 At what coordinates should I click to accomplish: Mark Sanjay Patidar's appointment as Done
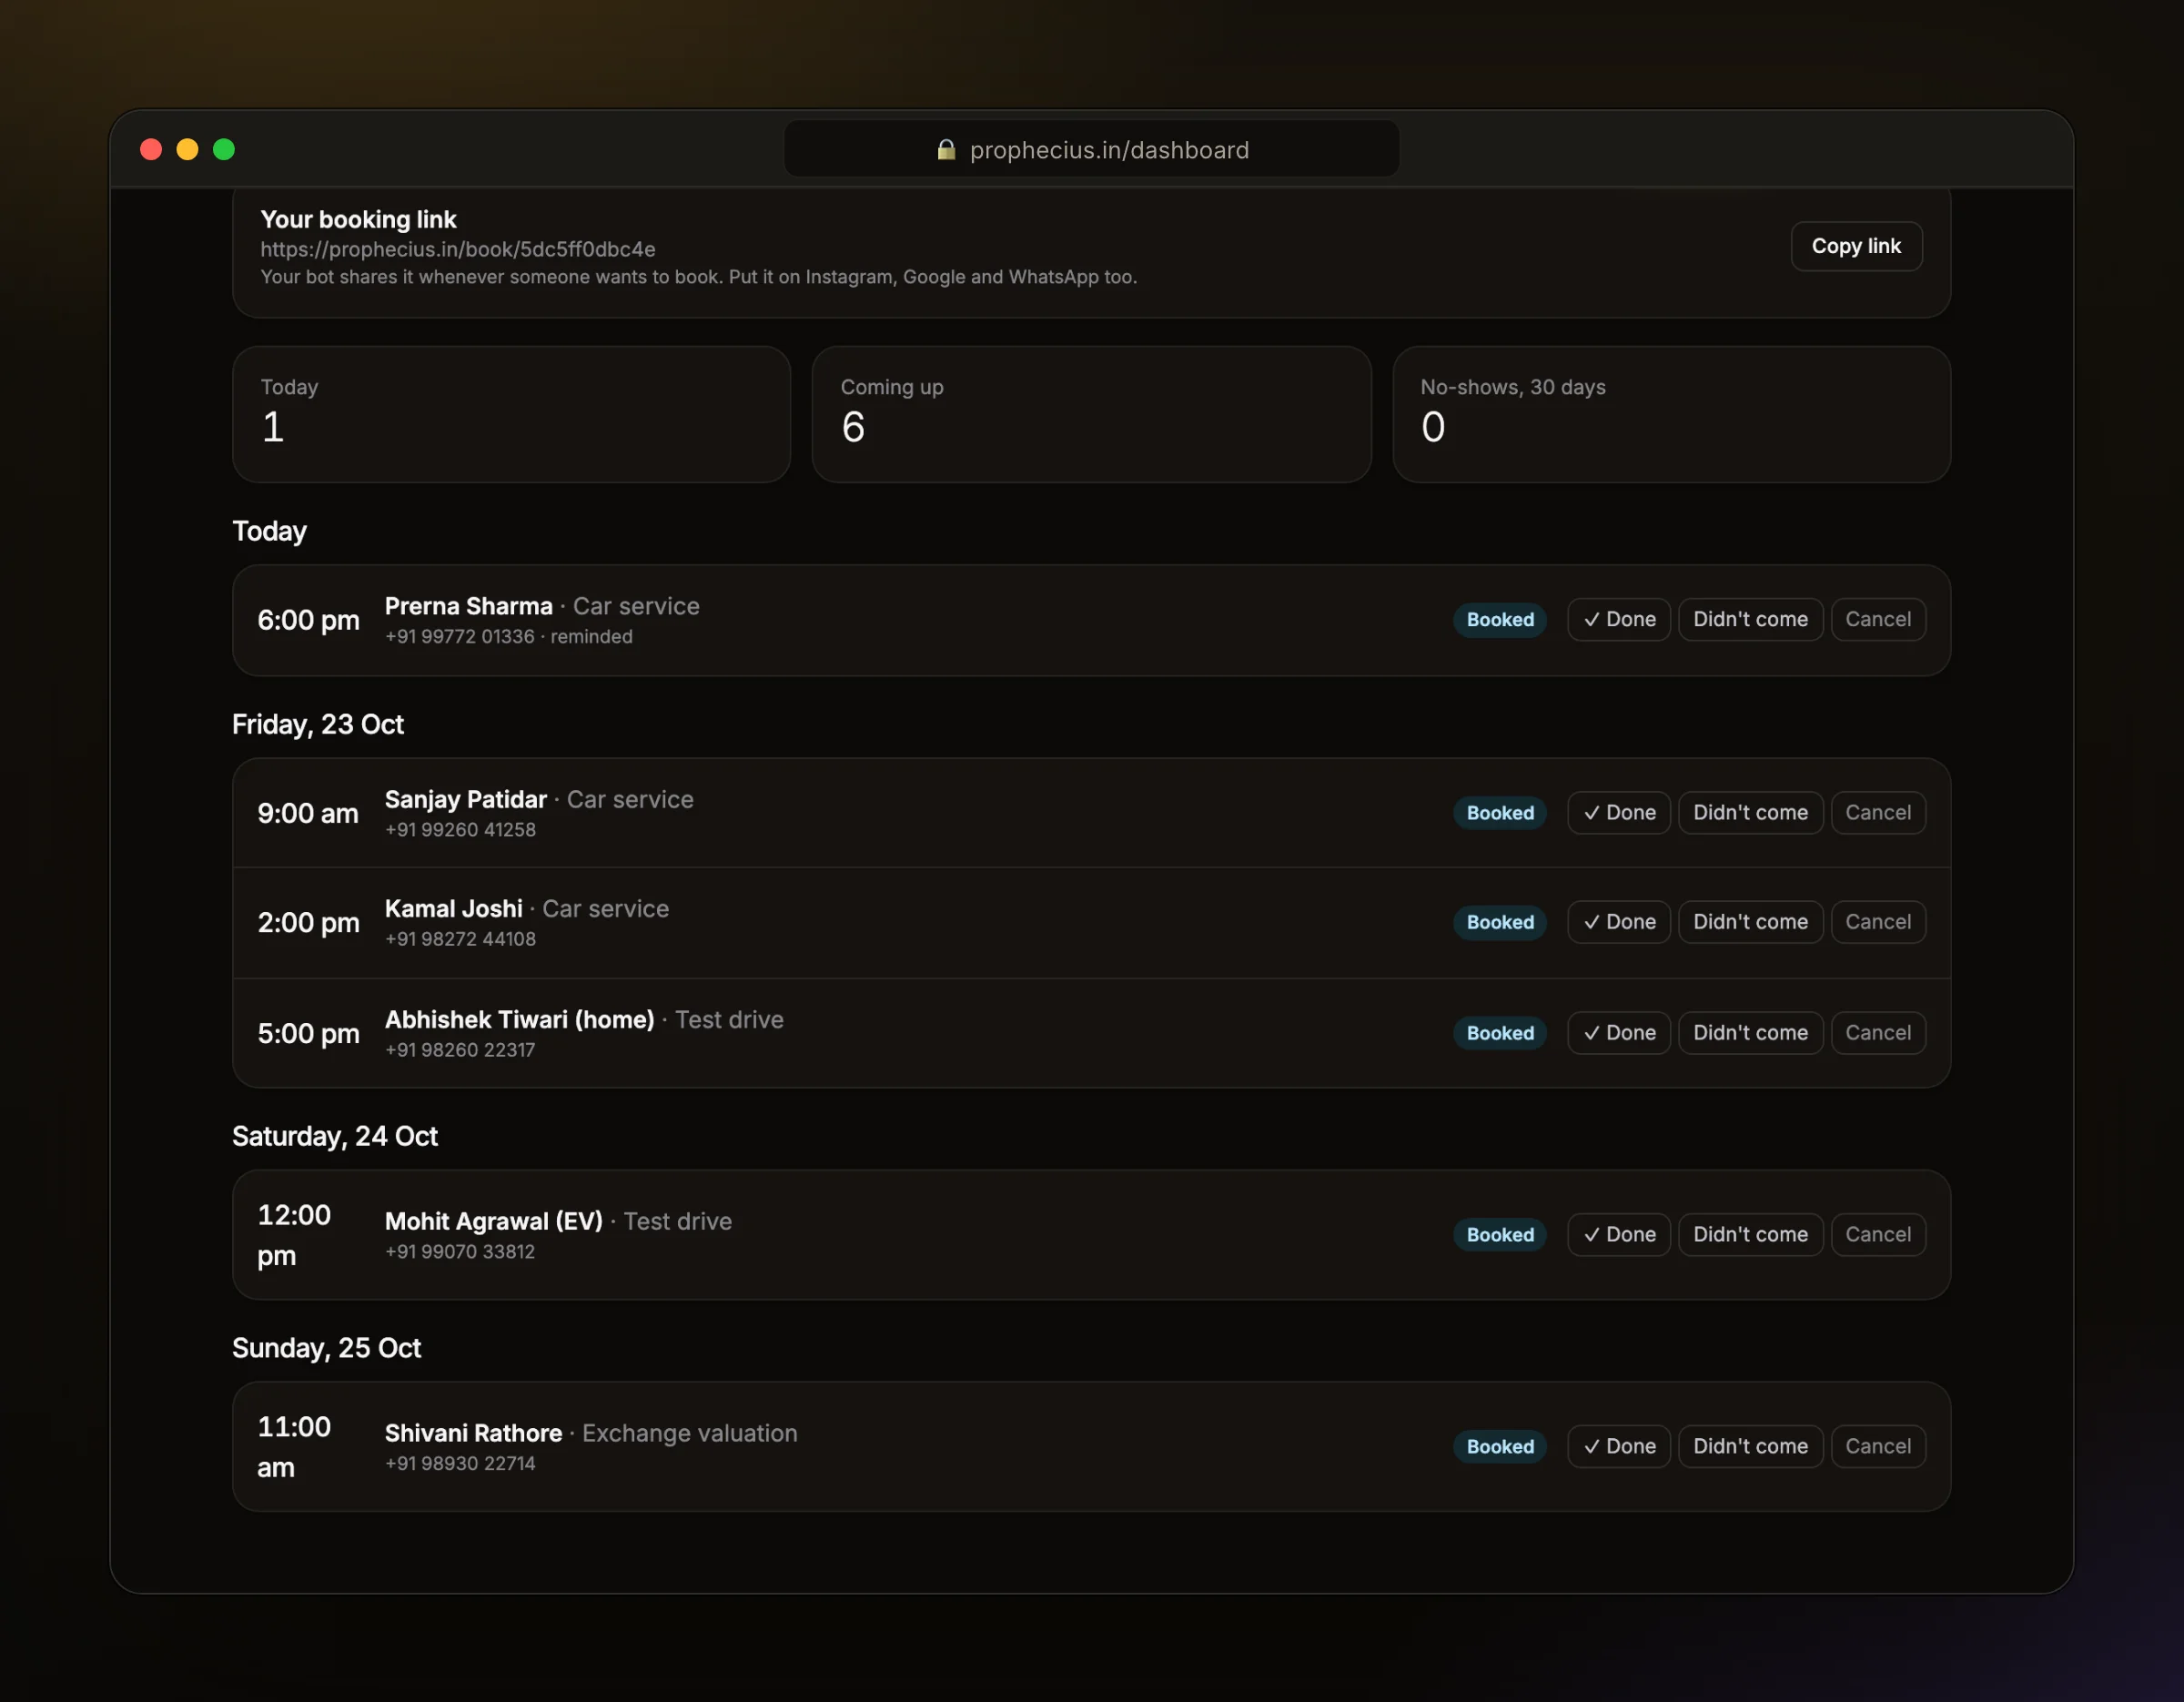pos(1619,813)
